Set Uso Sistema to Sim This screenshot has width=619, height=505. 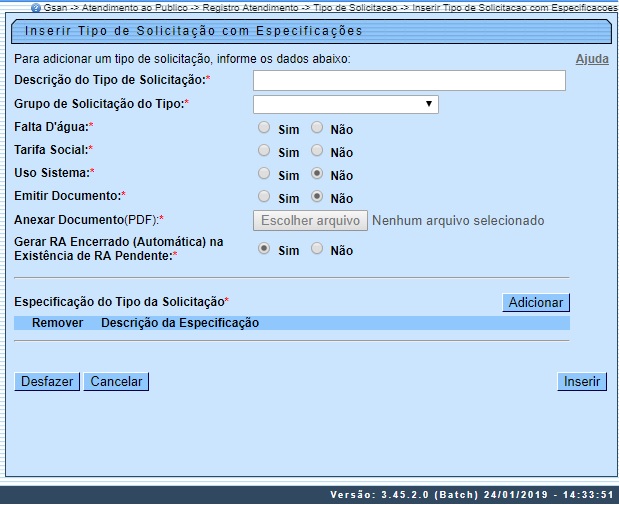[264, 174]
